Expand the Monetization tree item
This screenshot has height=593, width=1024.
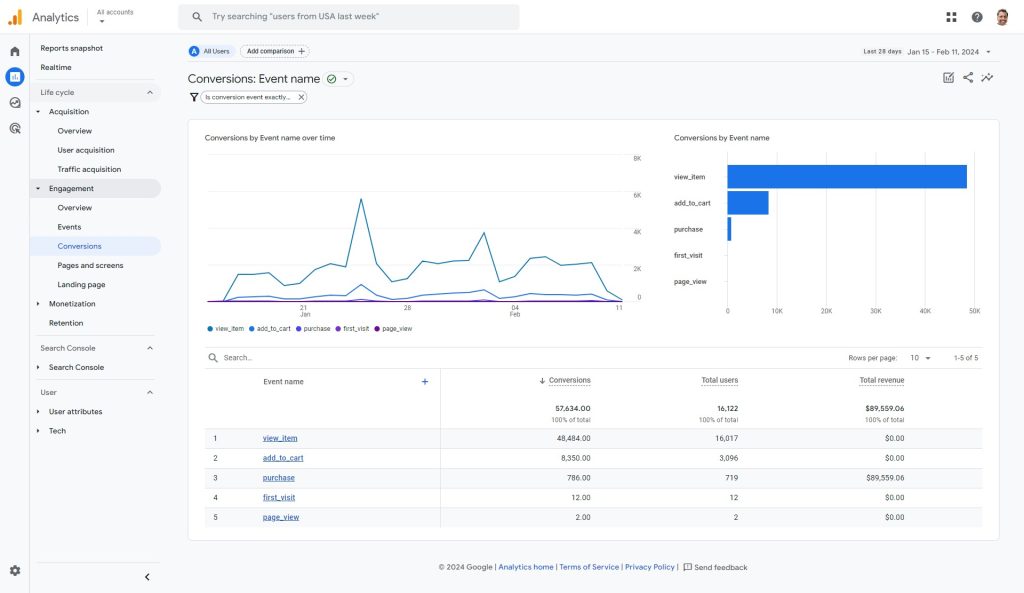[x=38, y=304]
